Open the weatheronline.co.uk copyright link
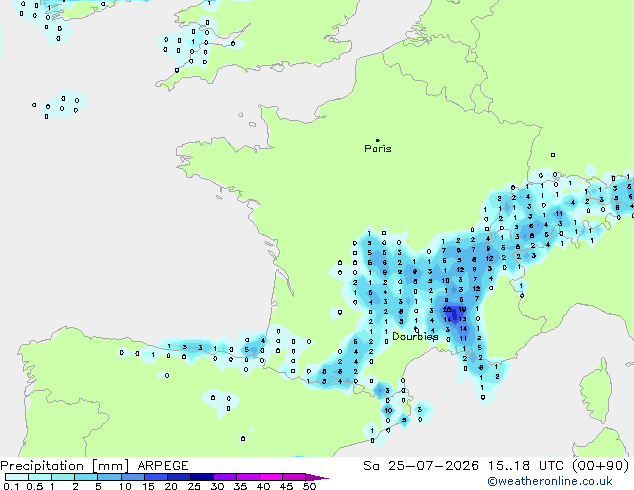Screen dimensions: 634x490 550,481
